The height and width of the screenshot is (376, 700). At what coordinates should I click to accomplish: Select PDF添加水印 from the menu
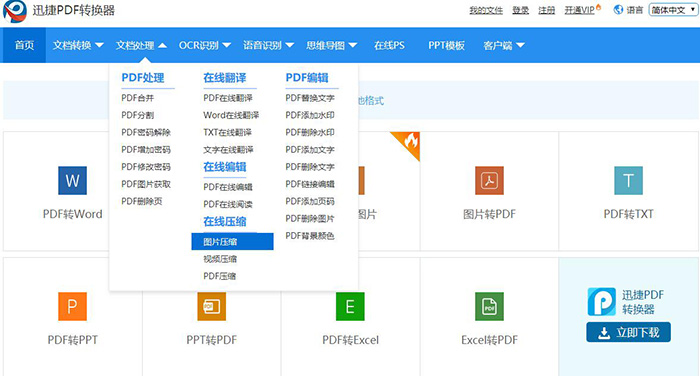click(310, 115)
